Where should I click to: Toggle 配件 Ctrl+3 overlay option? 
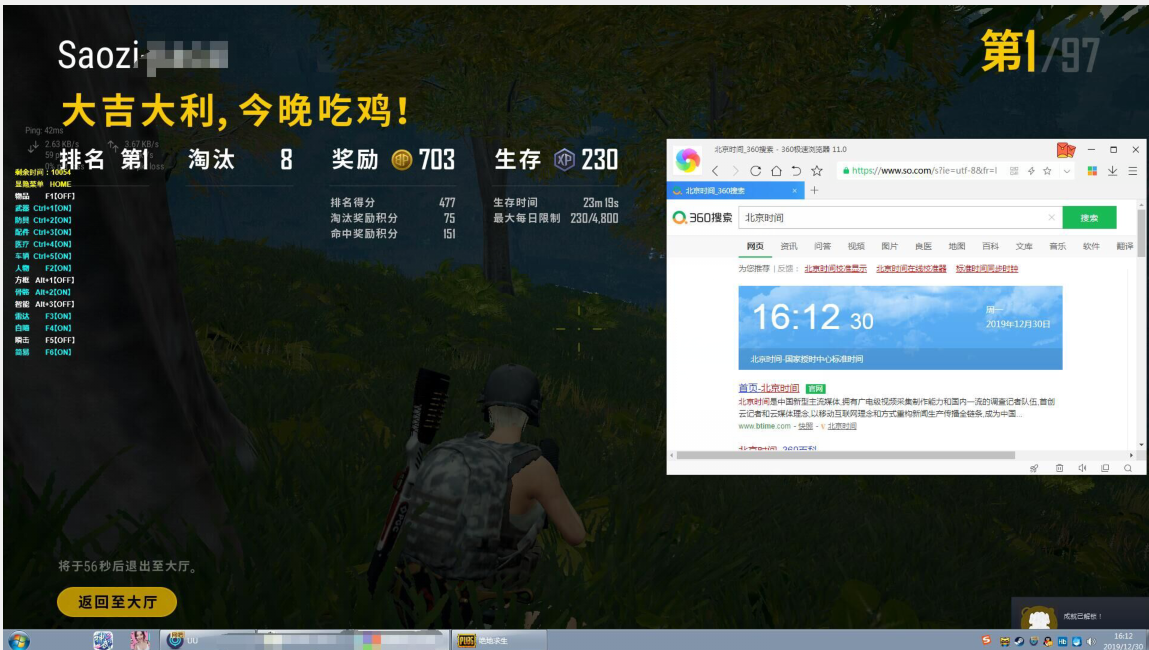click(43, 232)
